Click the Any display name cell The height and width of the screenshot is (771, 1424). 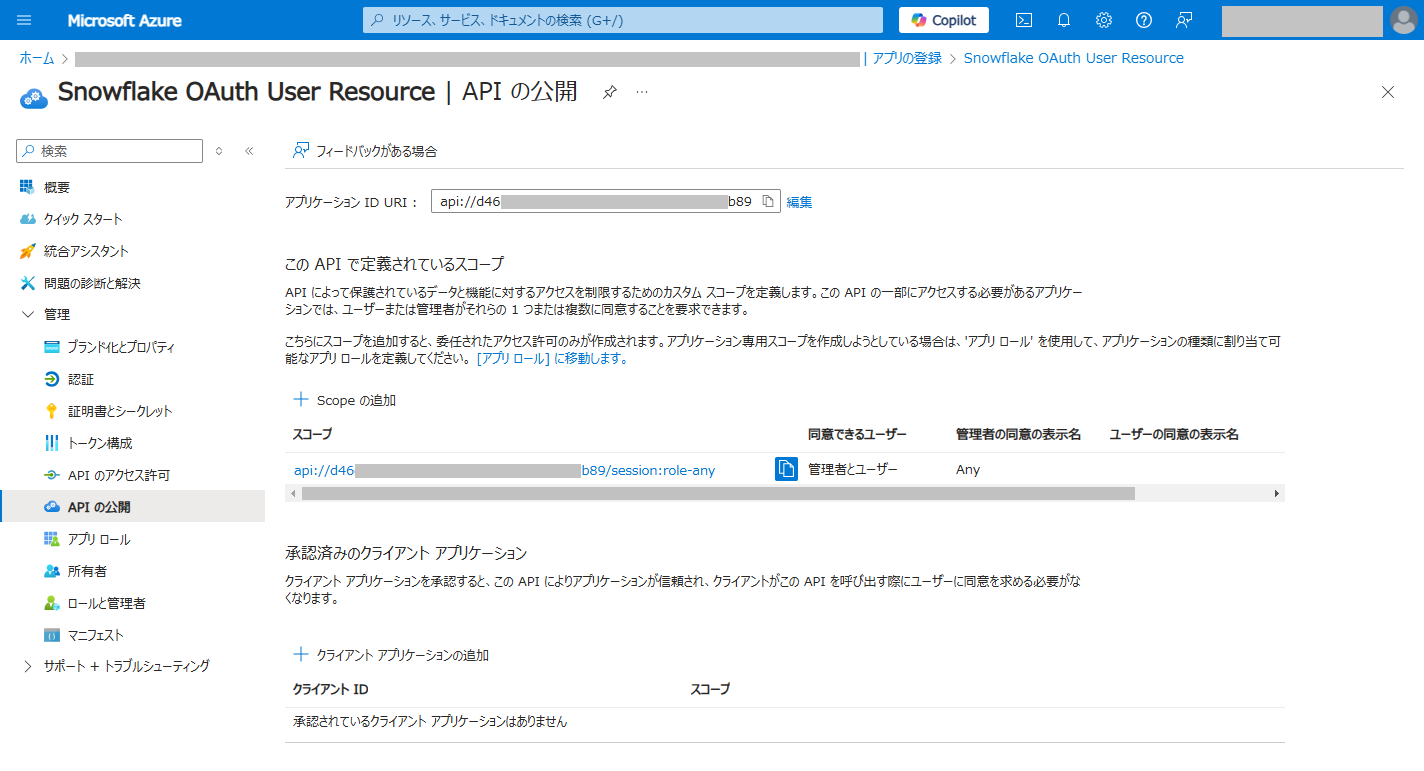[968, 469]
